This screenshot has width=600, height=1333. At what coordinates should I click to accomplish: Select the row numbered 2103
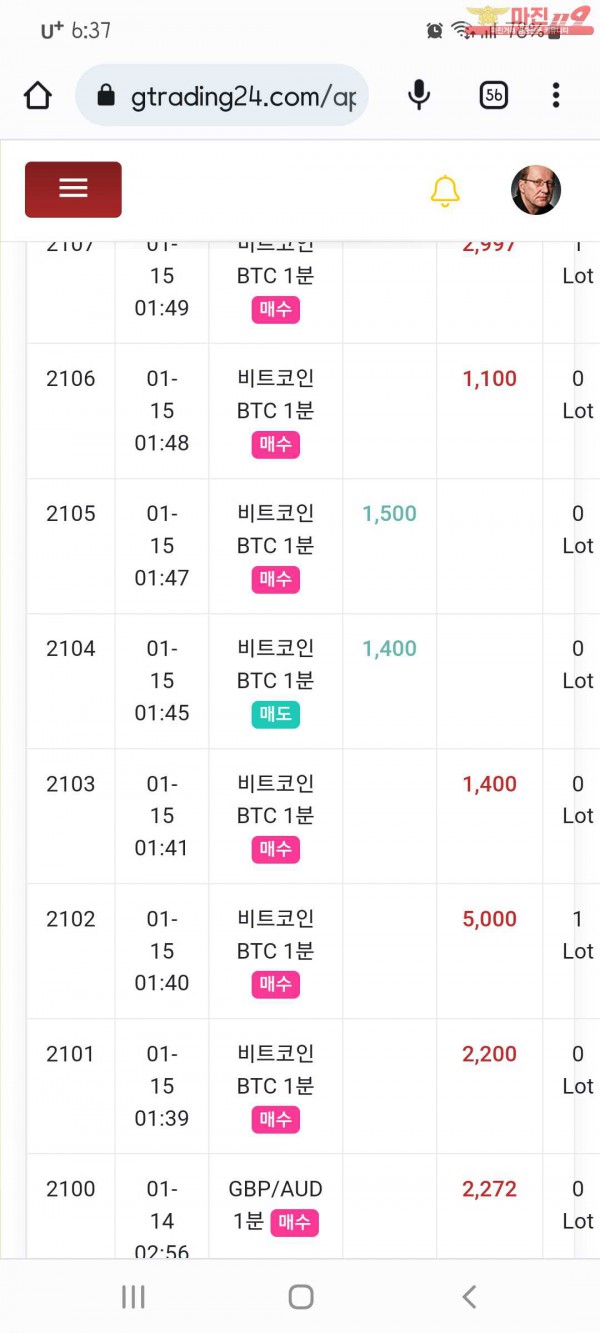tap(71, 784)
